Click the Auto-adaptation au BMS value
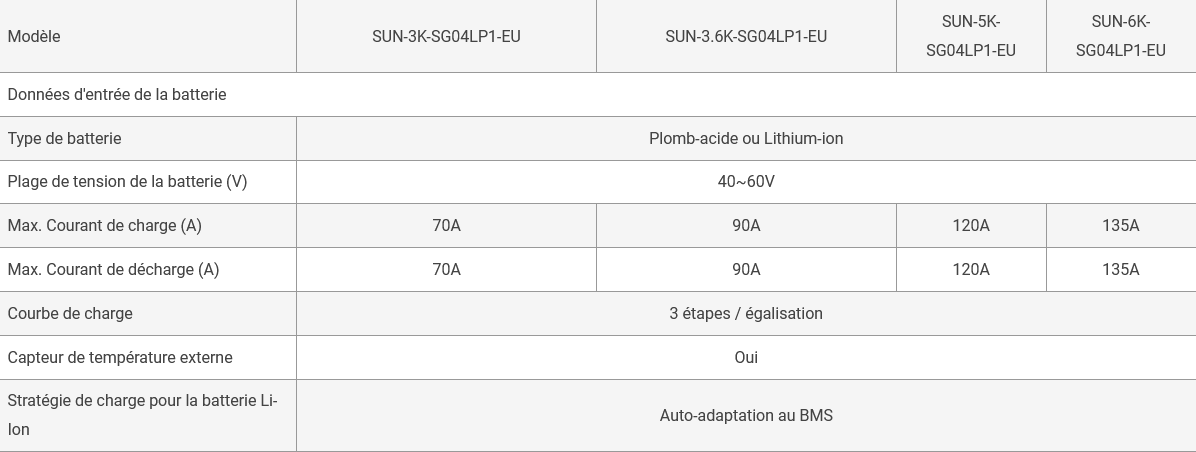This screenshot has height=452, width=1196. [x=746, y=415]
